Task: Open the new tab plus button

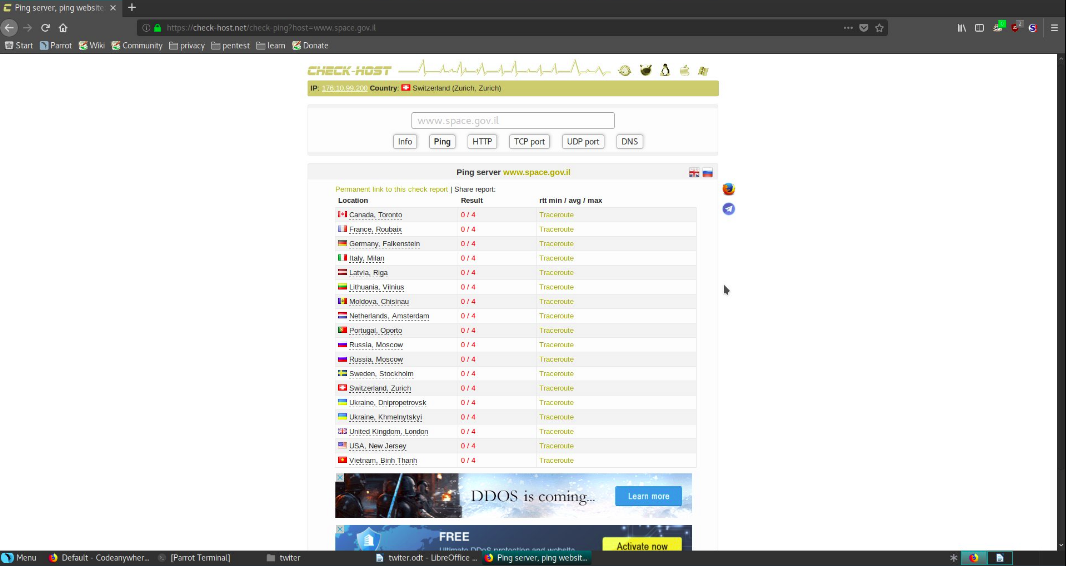Action: click(x=132, y=7)
